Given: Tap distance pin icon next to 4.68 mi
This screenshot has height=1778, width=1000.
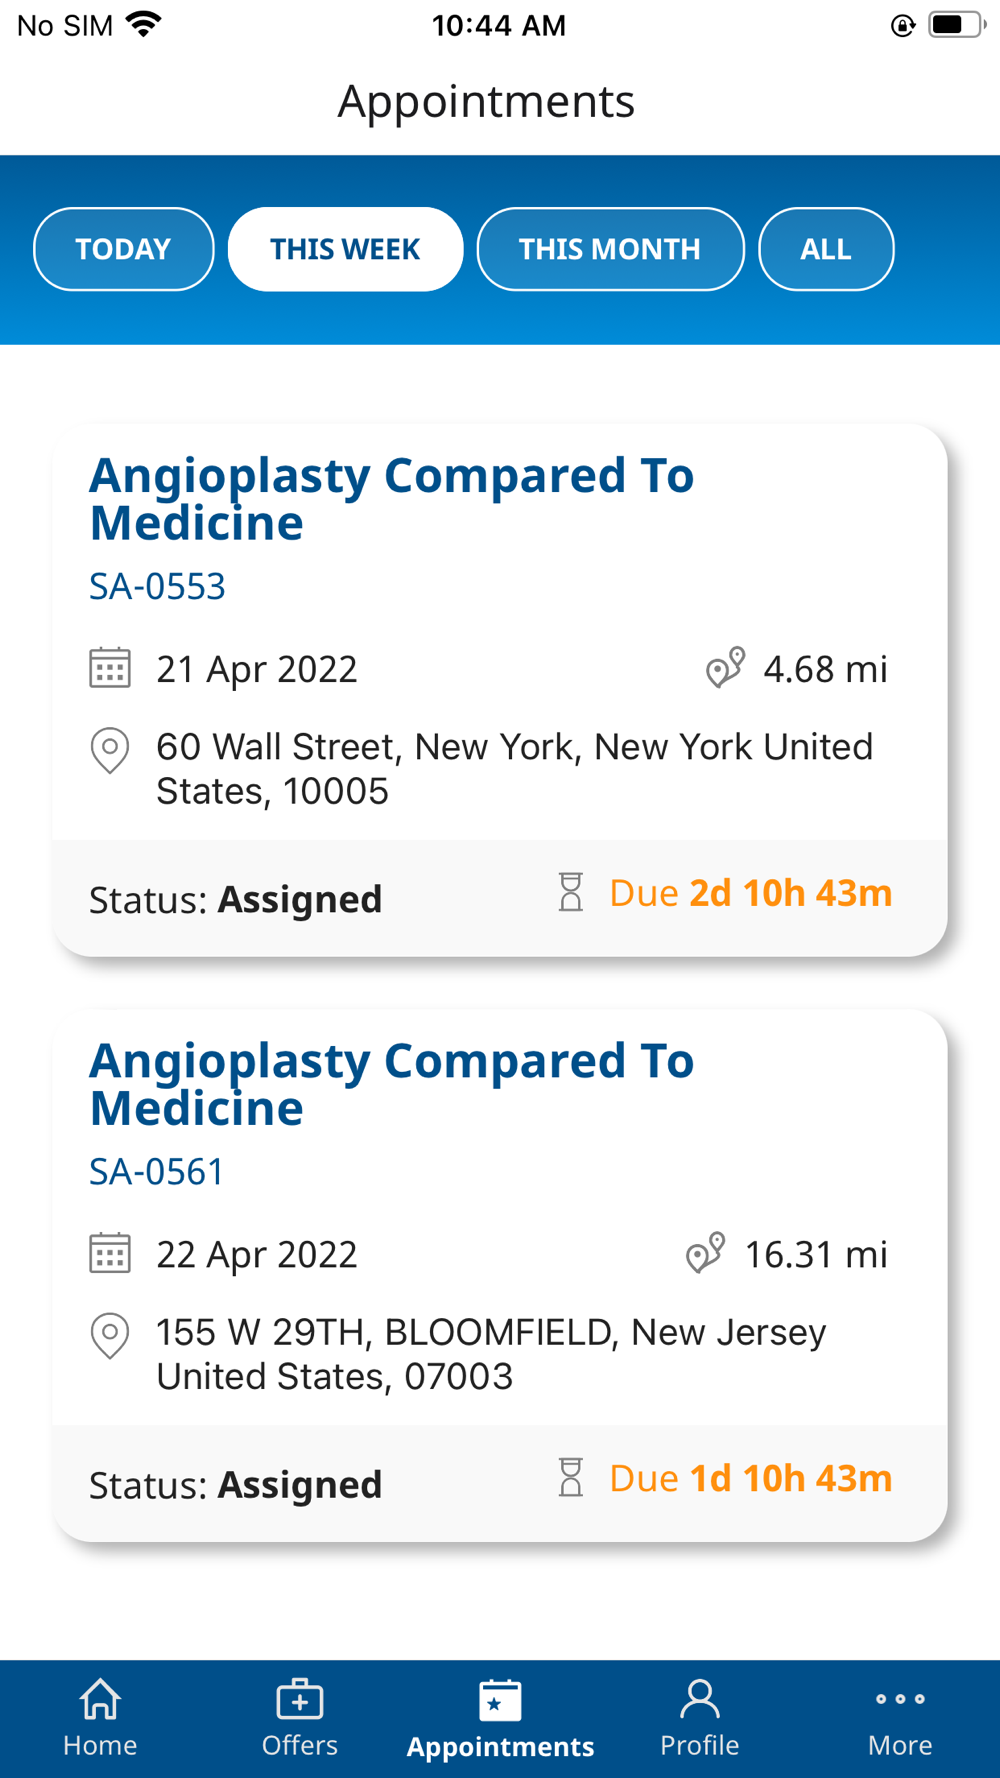Looking at the screenshot, I should (725, 668).
